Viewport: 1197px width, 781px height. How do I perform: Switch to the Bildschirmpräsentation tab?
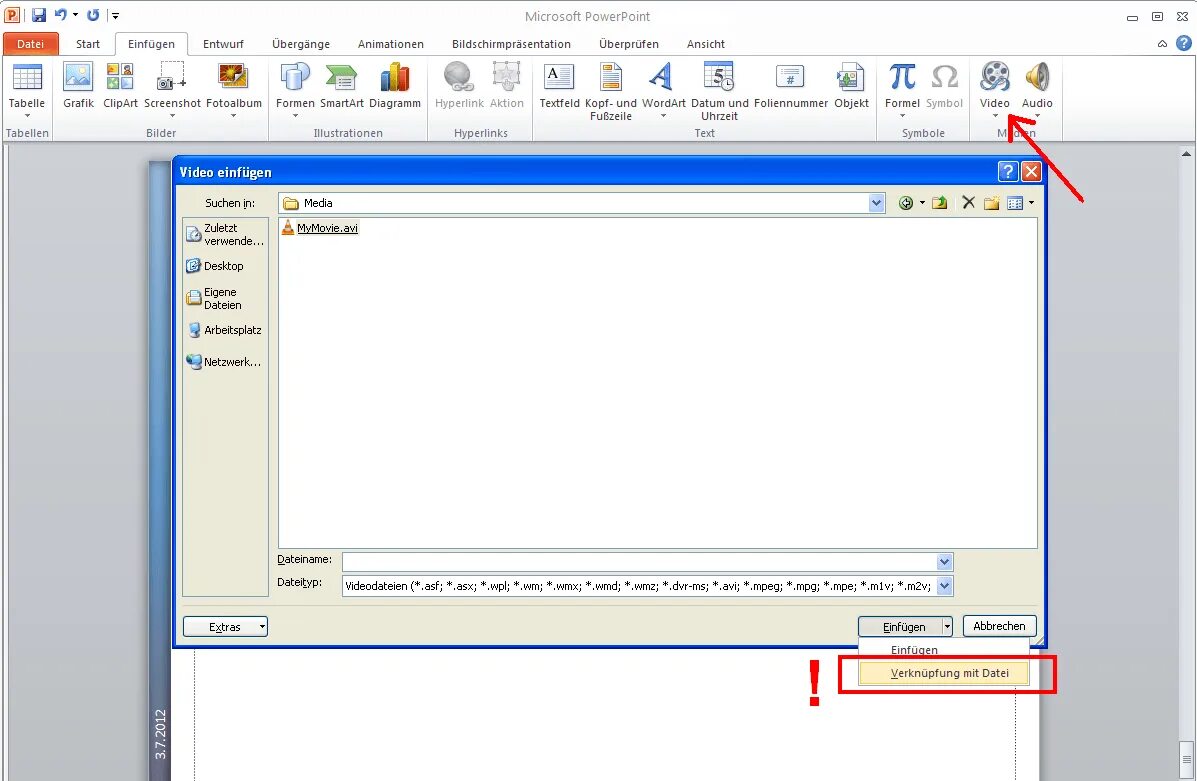(x=511, y=44)
